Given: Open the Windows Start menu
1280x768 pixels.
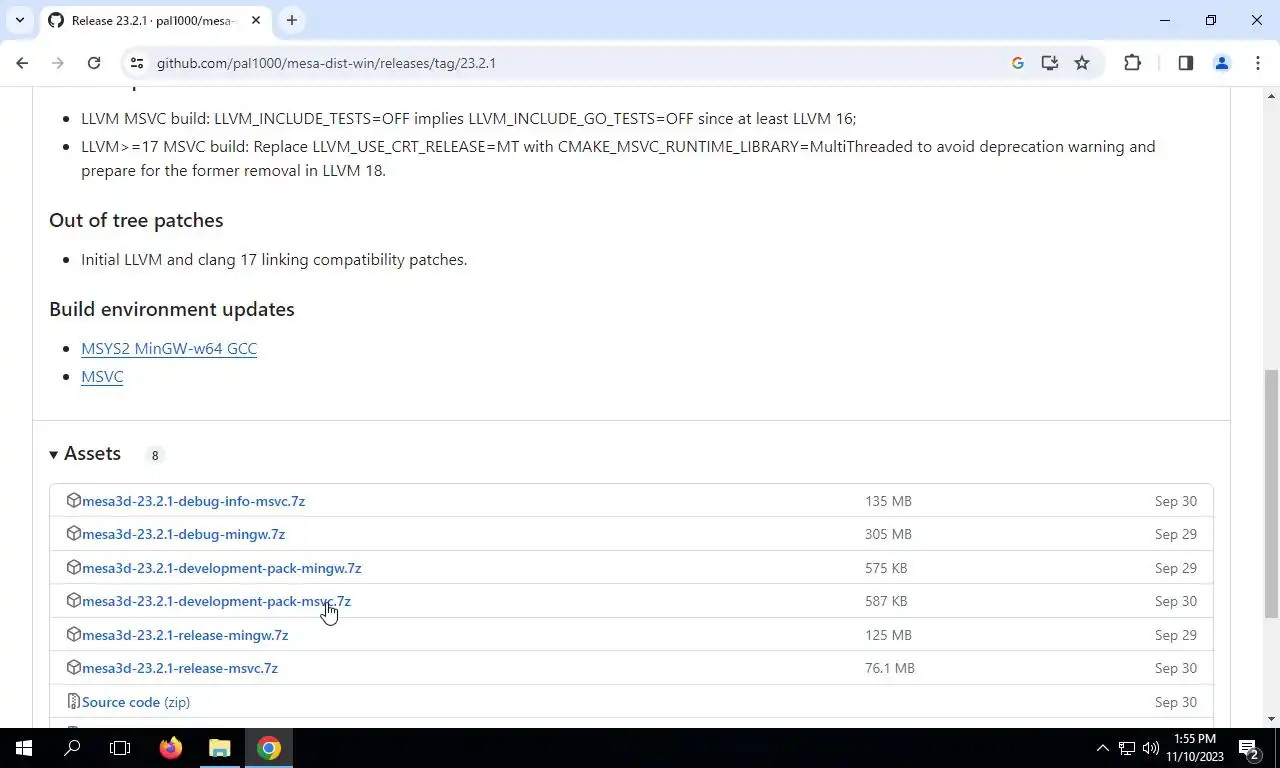Looking at the screenshot, I should (x=24, y=748).
